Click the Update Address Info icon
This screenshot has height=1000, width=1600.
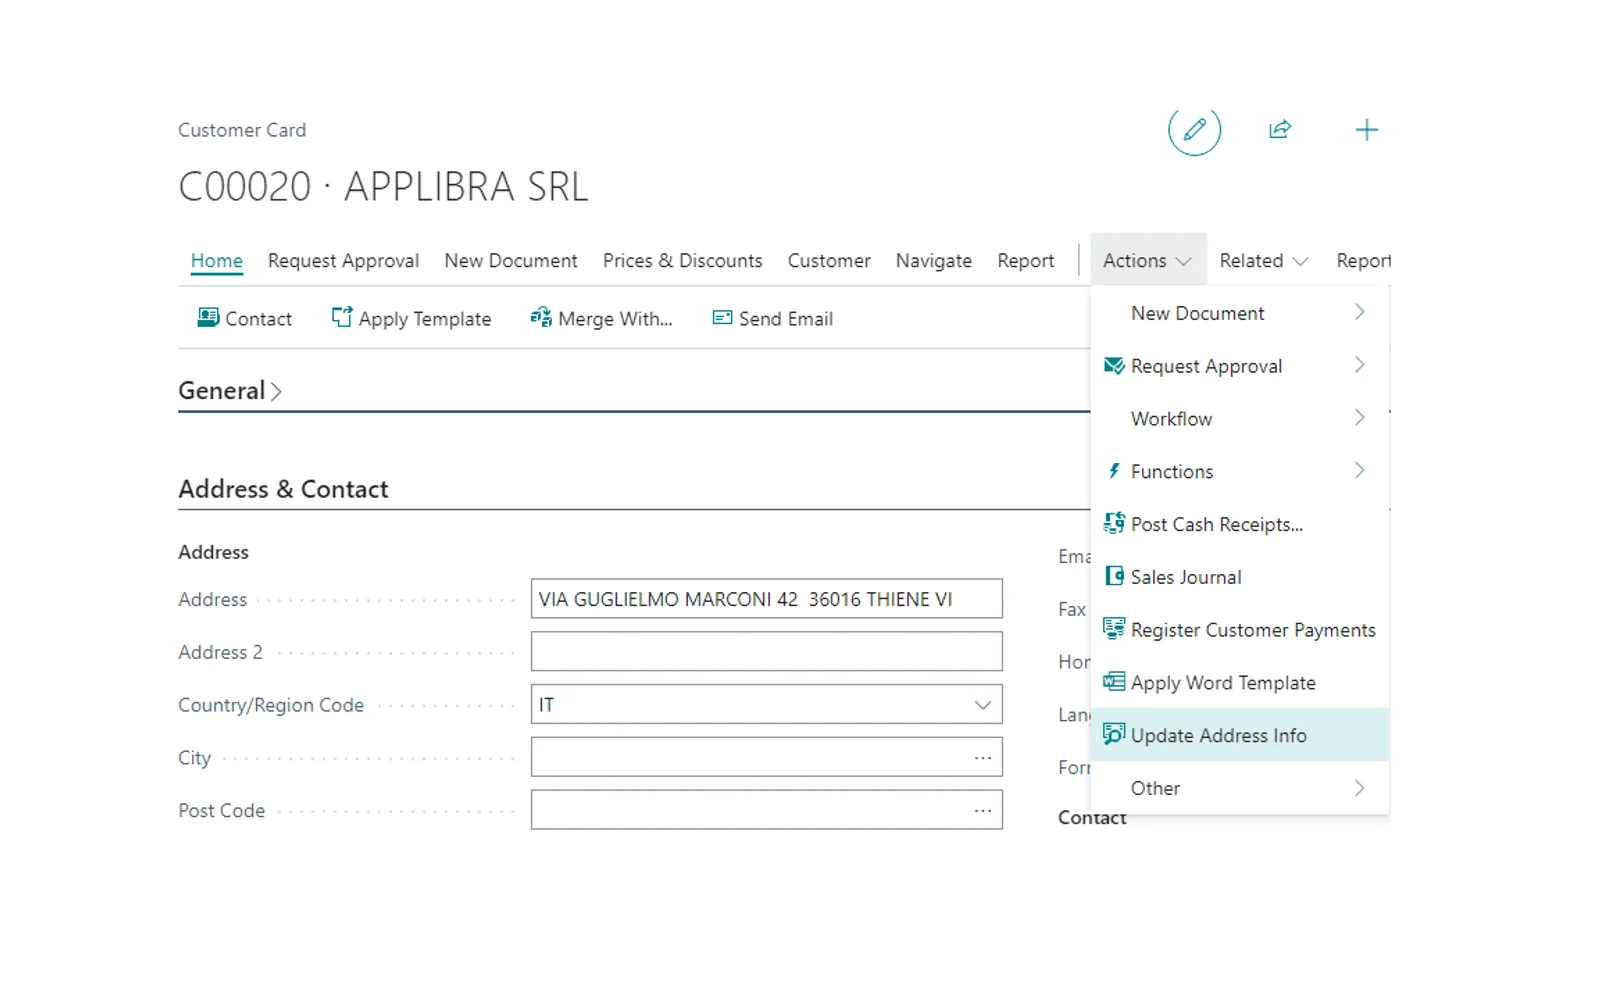(x=1114, y=734)
